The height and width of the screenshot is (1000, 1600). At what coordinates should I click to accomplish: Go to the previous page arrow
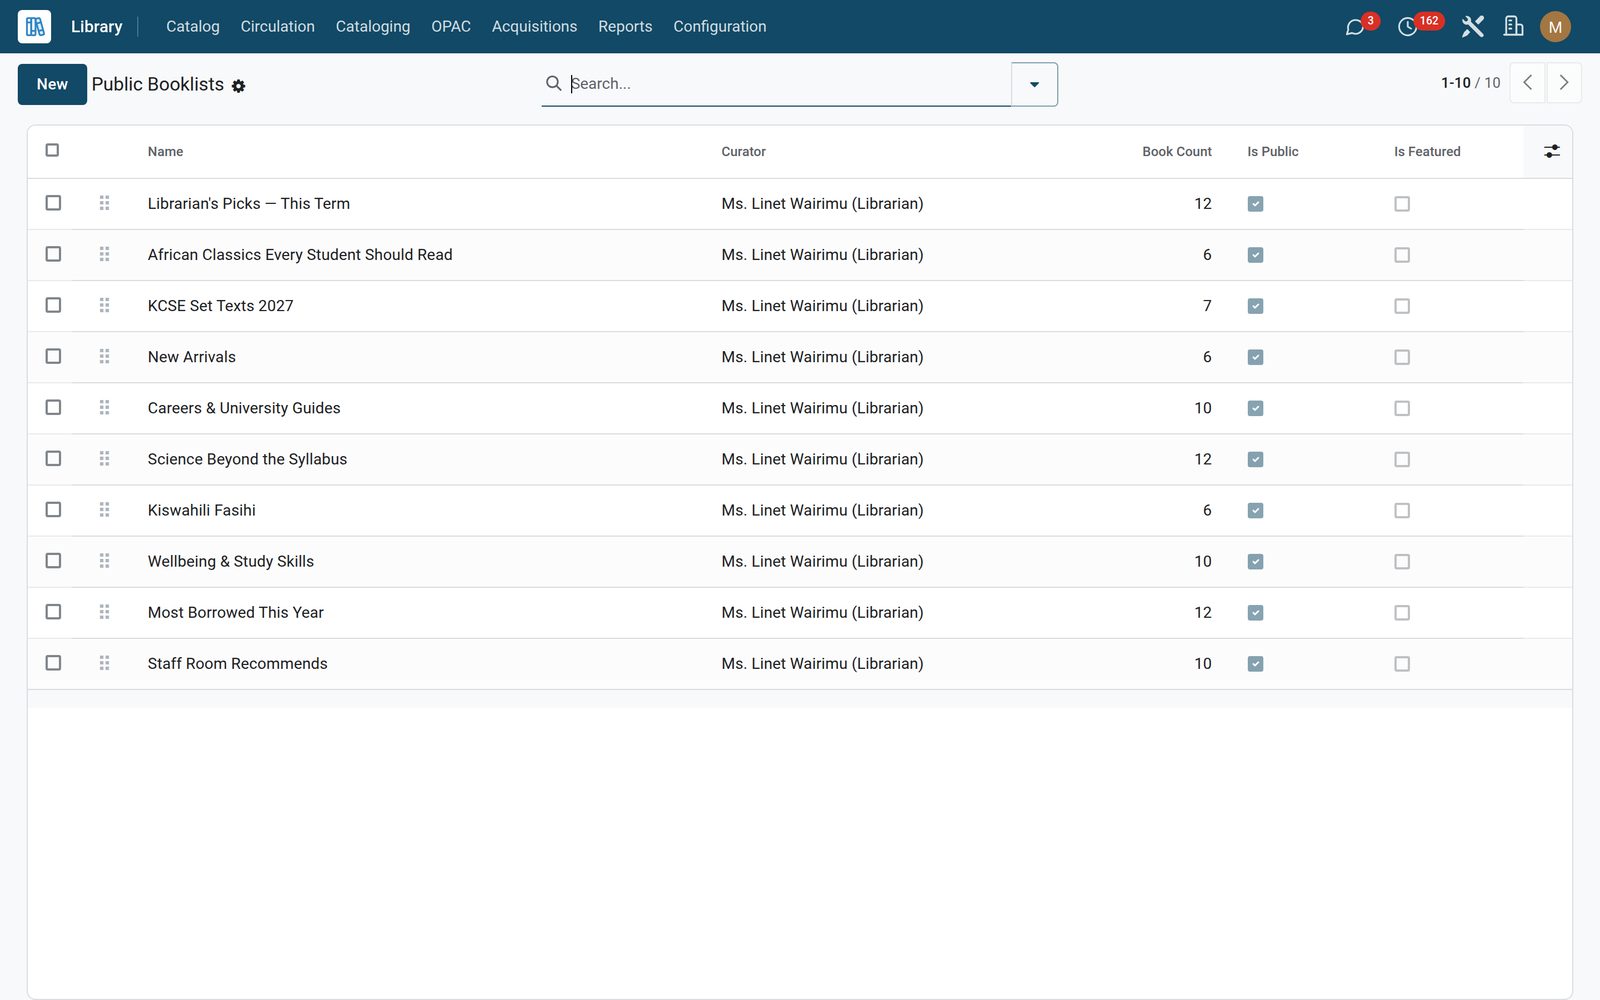pyautogui.click(x=1527, y=83)
